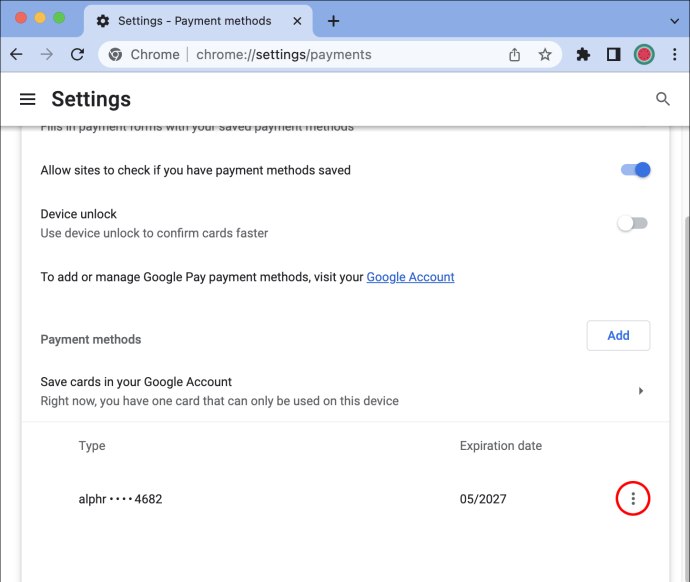Open the Settings hamburger menu

click(x=27, y=99)
